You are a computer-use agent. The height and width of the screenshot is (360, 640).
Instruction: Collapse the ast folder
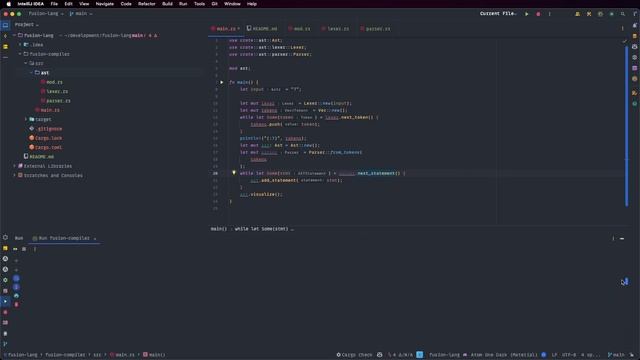[31, 73]
